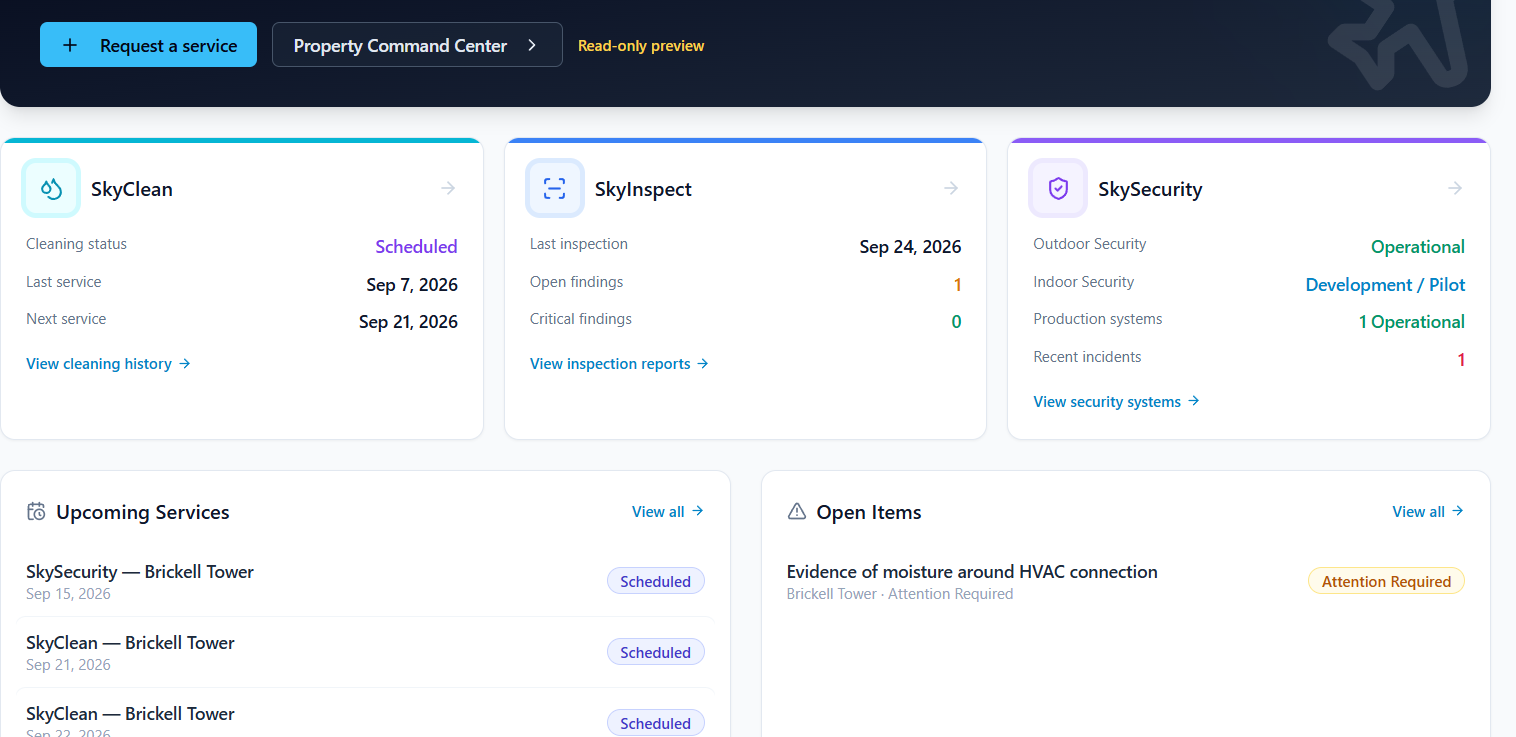Click the Open Items warning triangle icon
1516x737 pixels.
click(x=797, y=512)
